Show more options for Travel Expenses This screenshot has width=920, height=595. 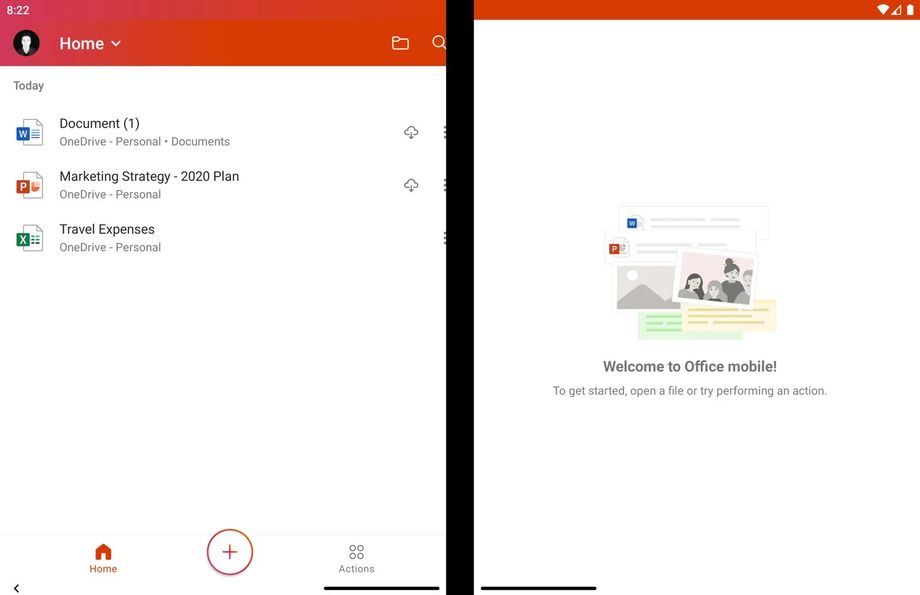[x=443, y=238]
